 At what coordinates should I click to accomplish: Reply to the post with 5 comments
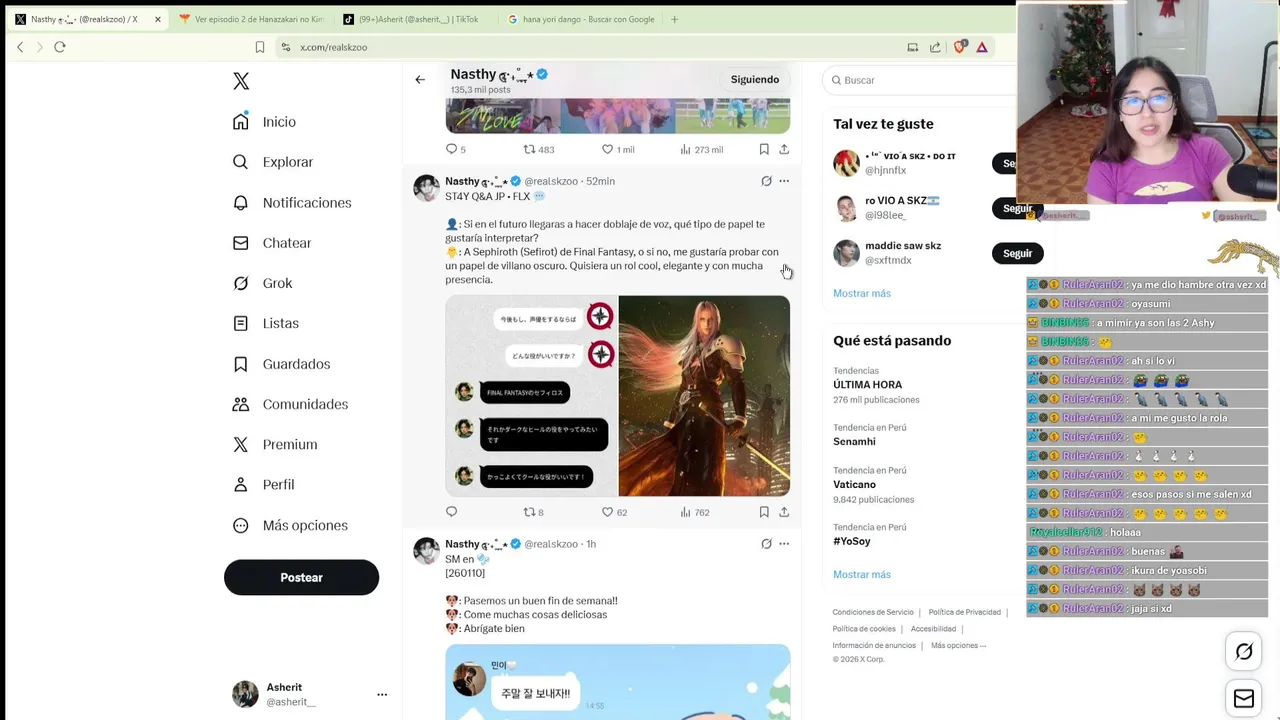[455, 149]
